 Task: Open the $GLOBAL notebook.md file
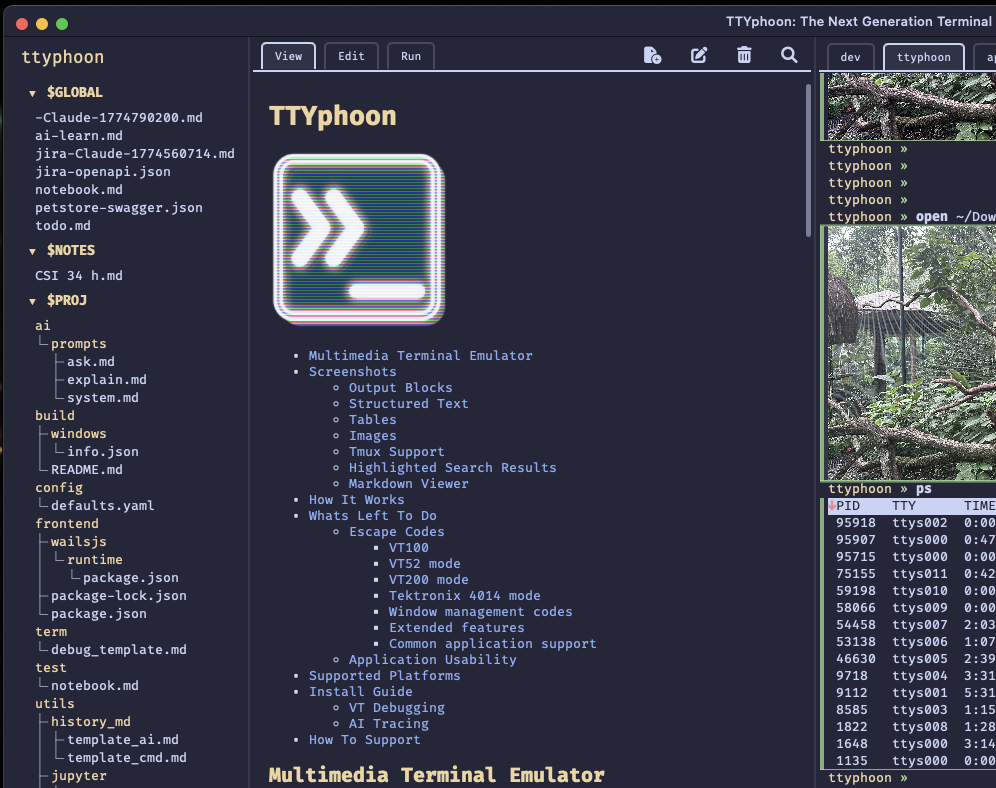[79, 189]
